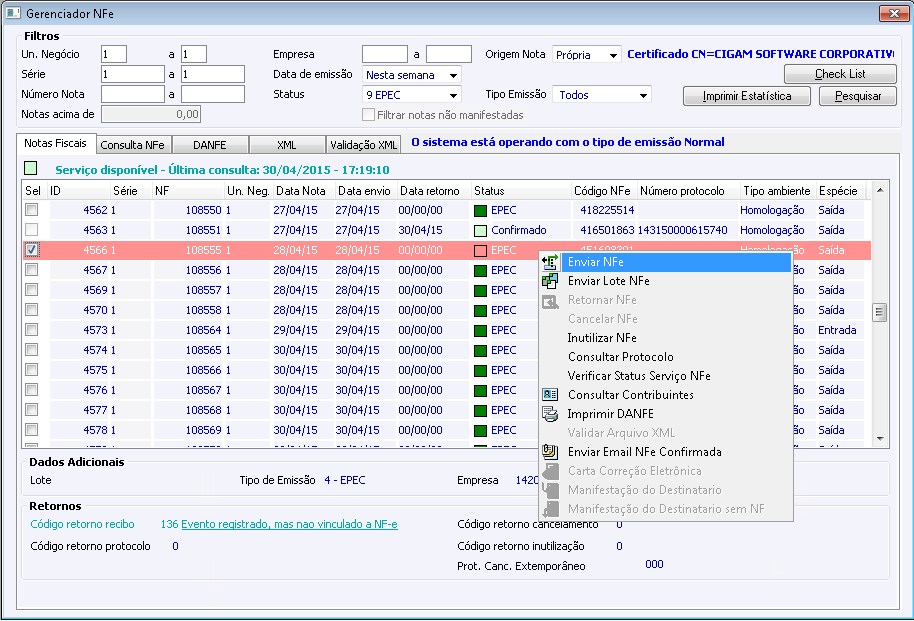Click the first Empresa input field
This screenshot has width=914, height=621.
tap(385, 54)
